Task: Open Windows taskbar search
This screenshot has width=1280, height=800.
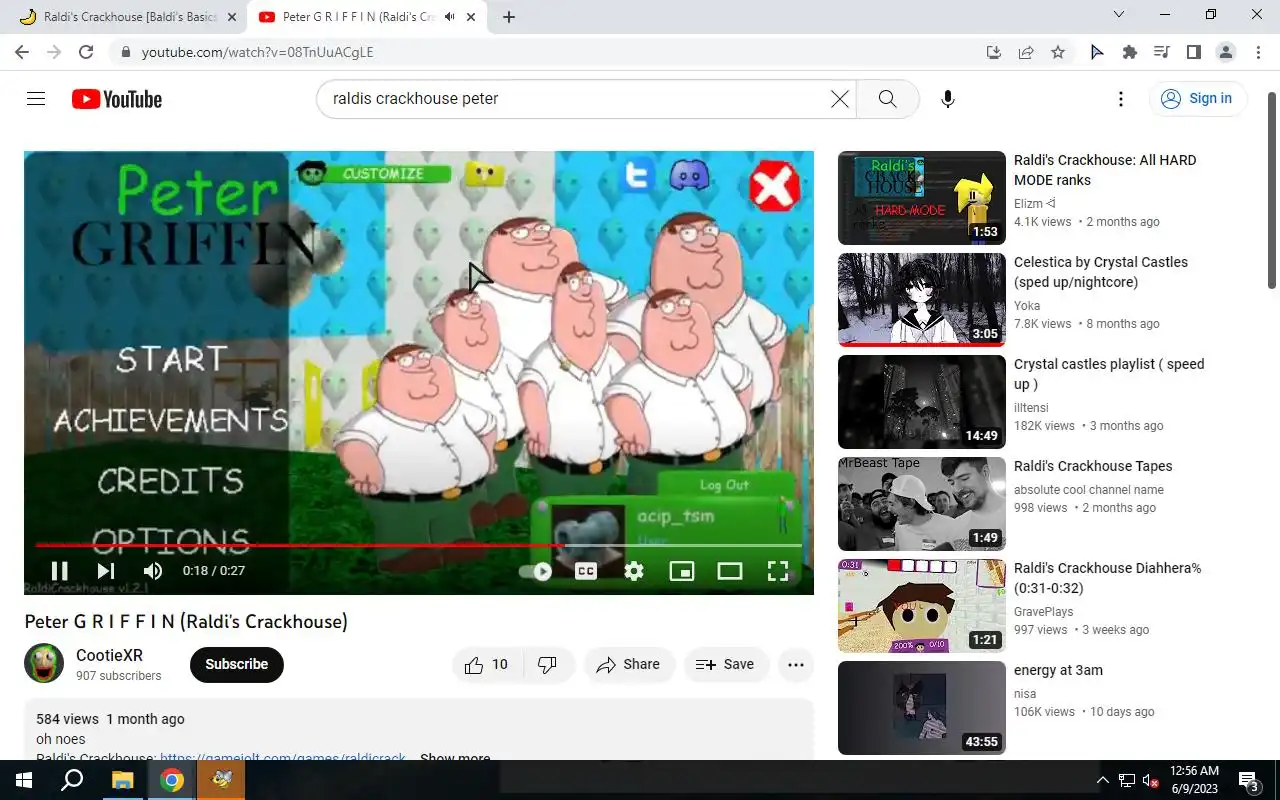Action: pyautogui.click(x=72, y=780)
